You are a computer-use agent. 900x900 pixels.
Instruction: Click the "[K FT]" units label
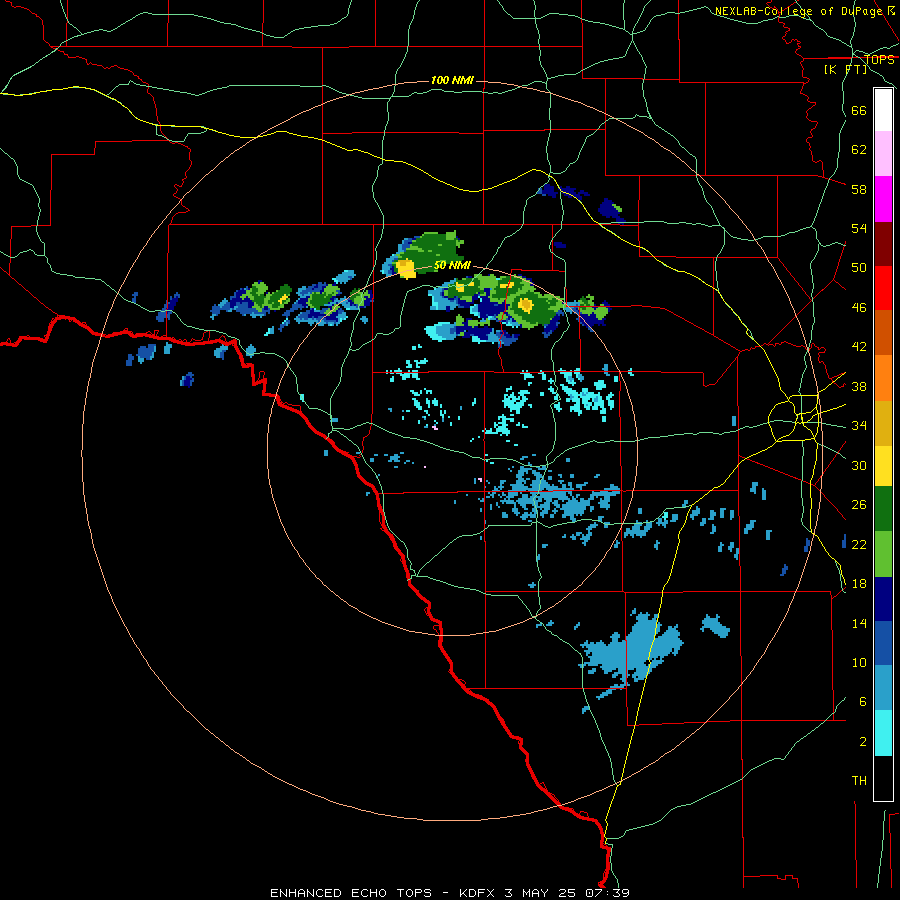(845, 69)
